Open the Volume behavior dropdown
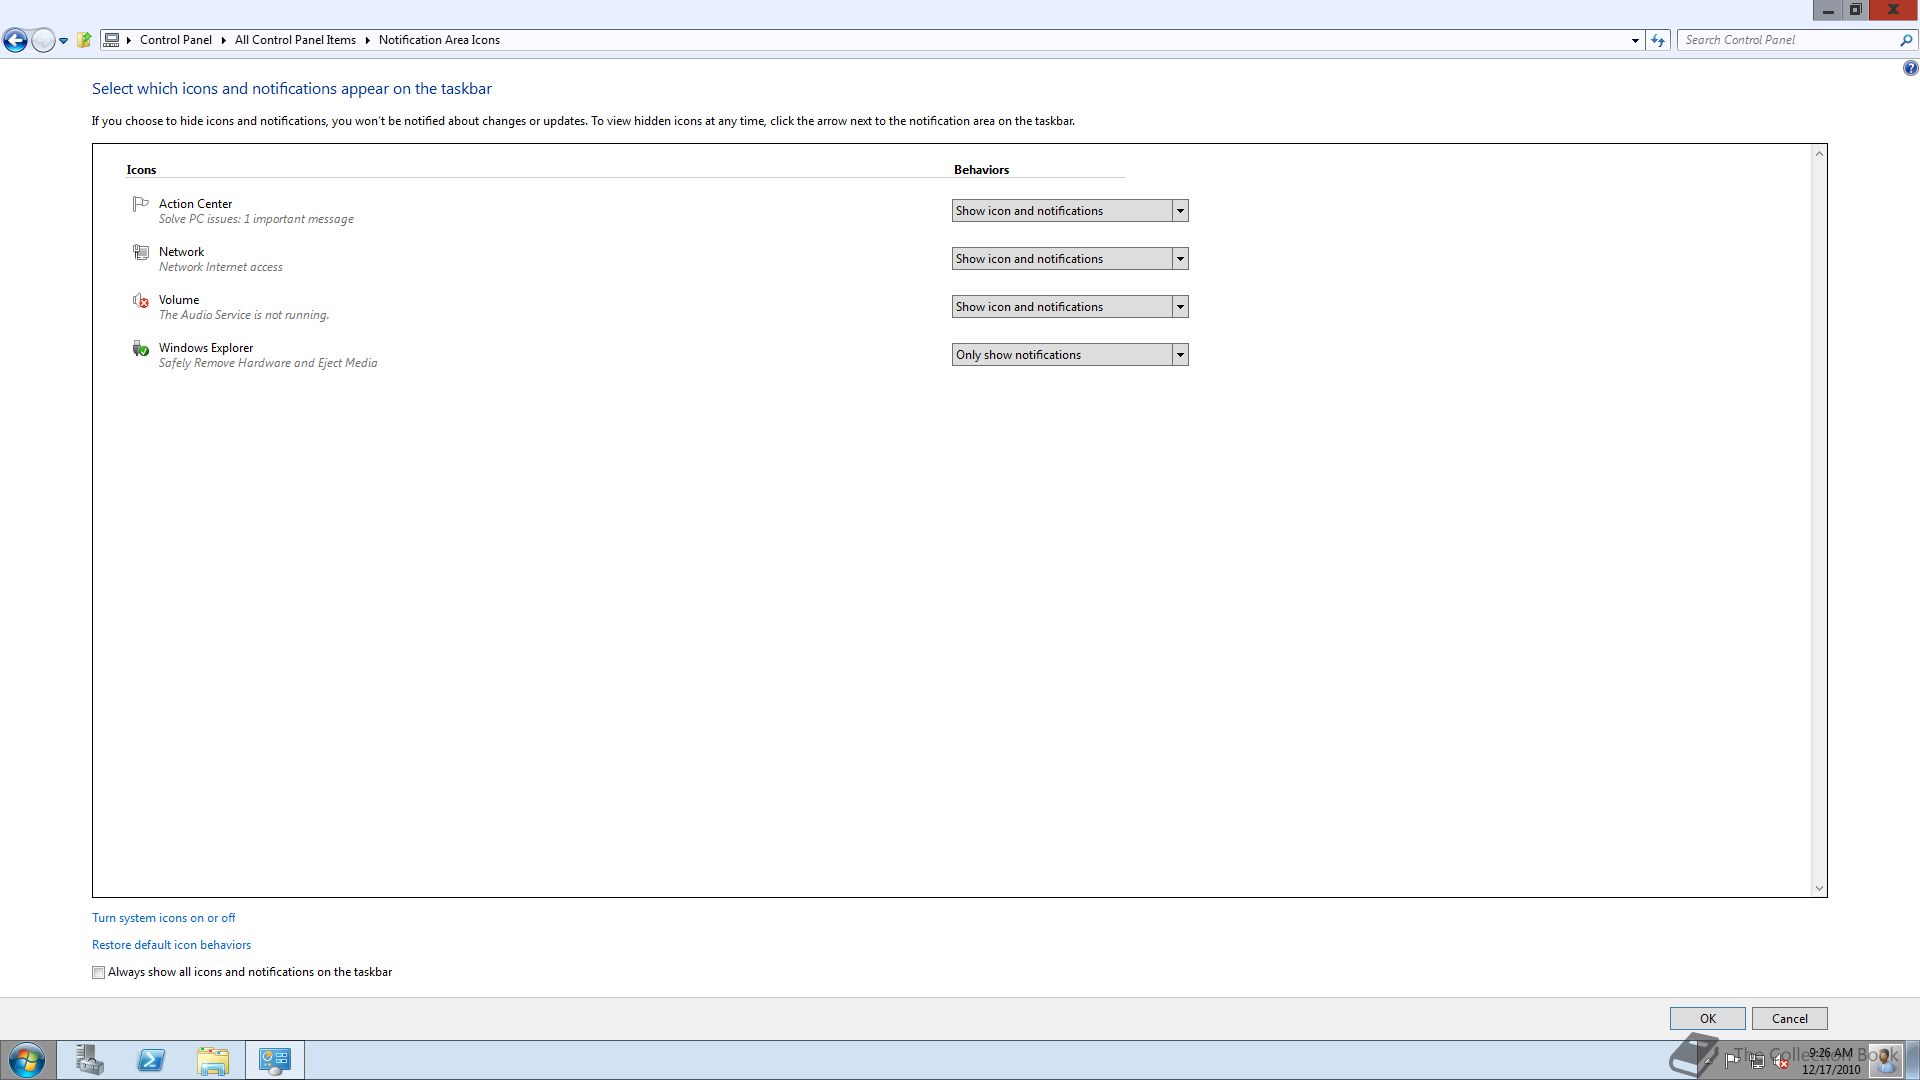The height and width of the screenshot is (1080, 1920). coord(1070,307)
